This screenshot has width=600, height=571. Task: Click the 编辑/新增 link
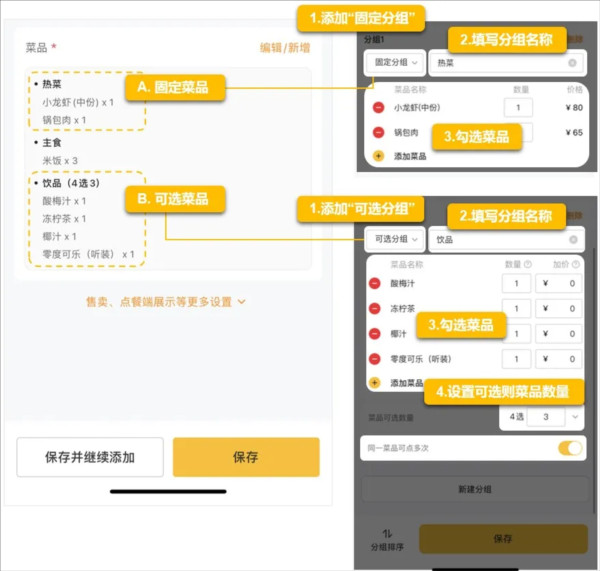click(285, 48)
